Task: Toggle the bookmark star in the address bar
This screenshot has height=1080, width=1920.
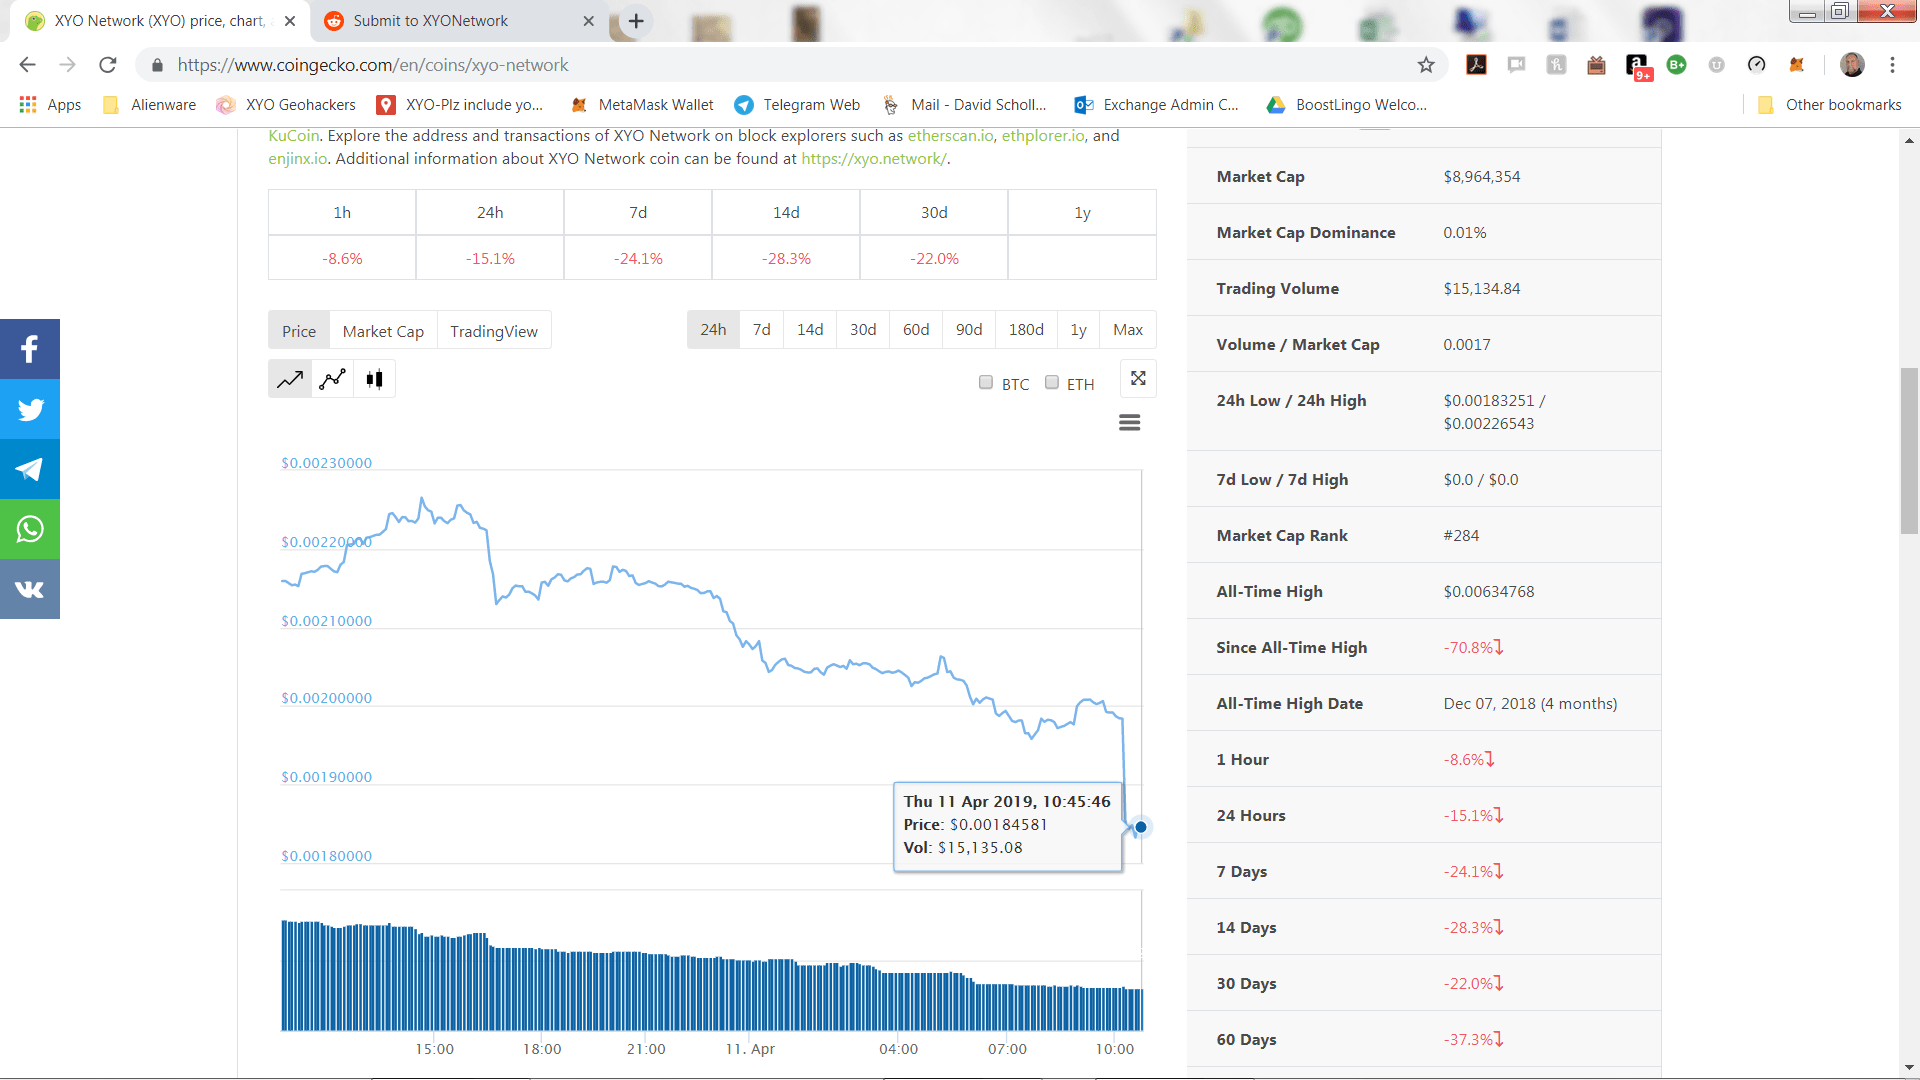Action: tap(1424, 64)
